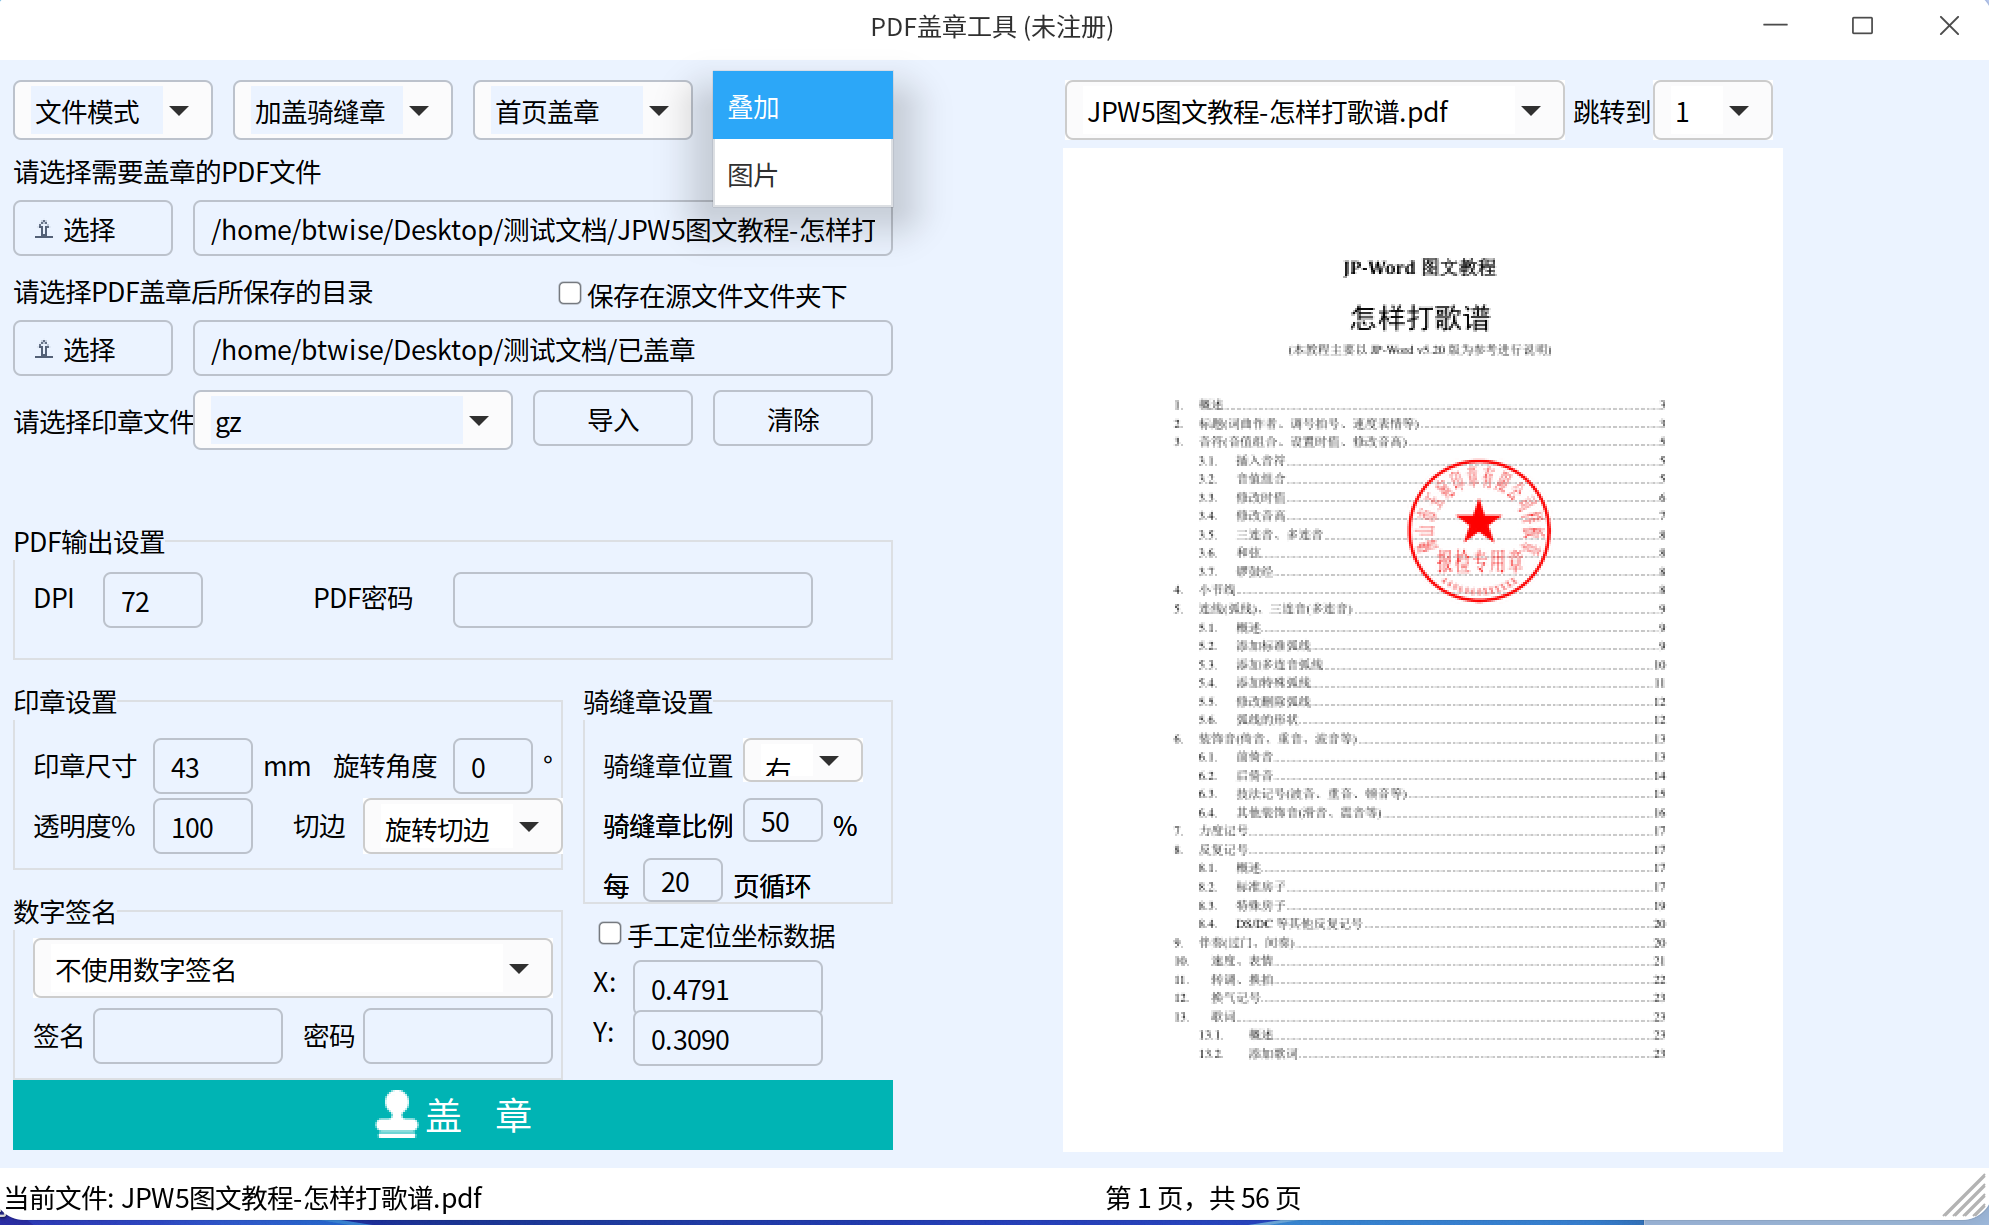Click the 页循环 field showing 20

pos(683,881)
